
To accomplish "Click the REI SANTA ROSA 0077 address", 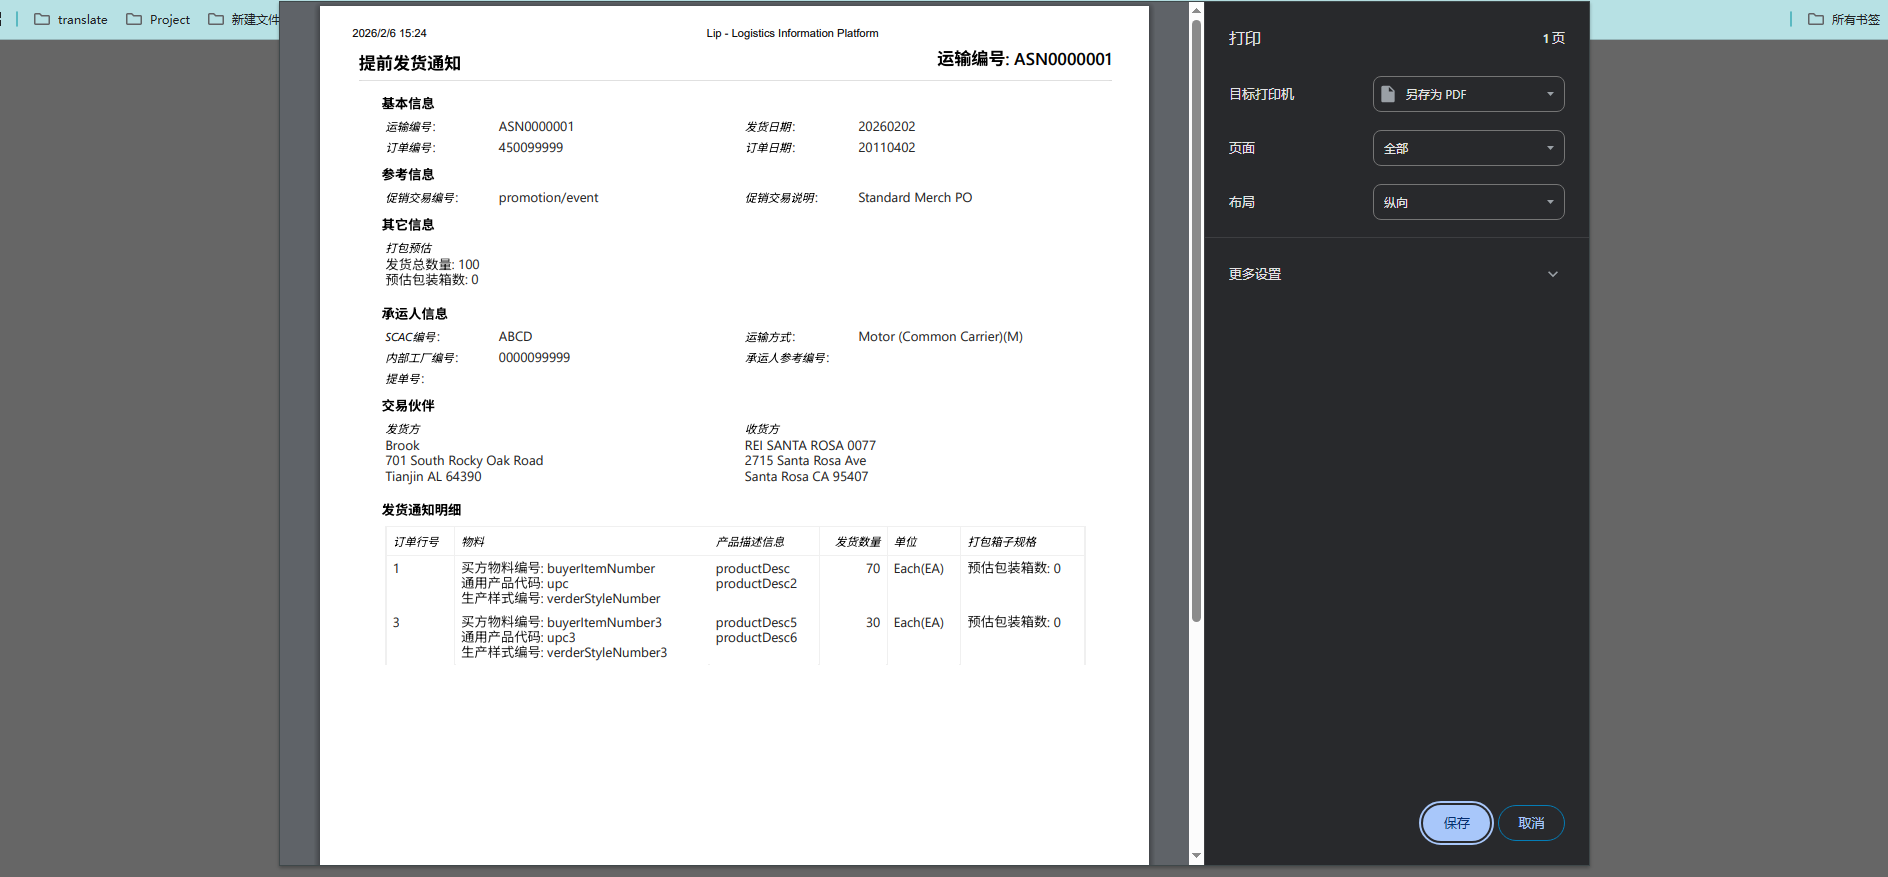I will click(x=810, y=446).
